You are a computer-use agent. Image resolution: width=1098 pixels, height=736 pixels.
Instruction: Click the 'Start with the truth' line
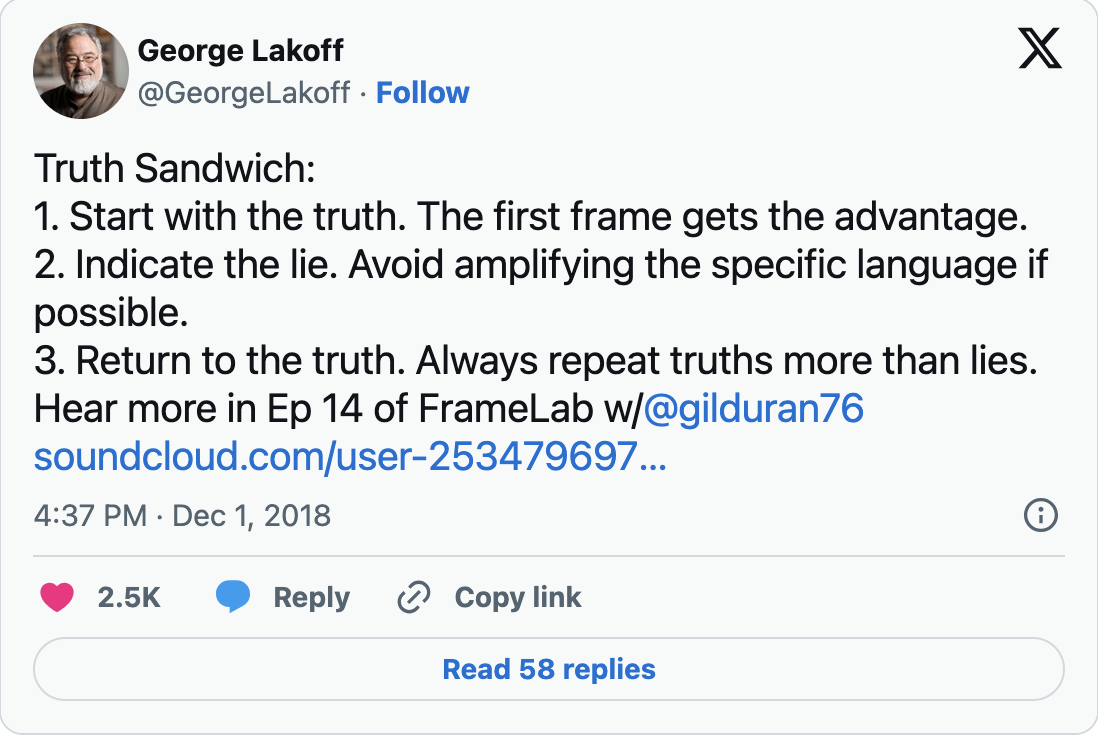coord(530,217)
